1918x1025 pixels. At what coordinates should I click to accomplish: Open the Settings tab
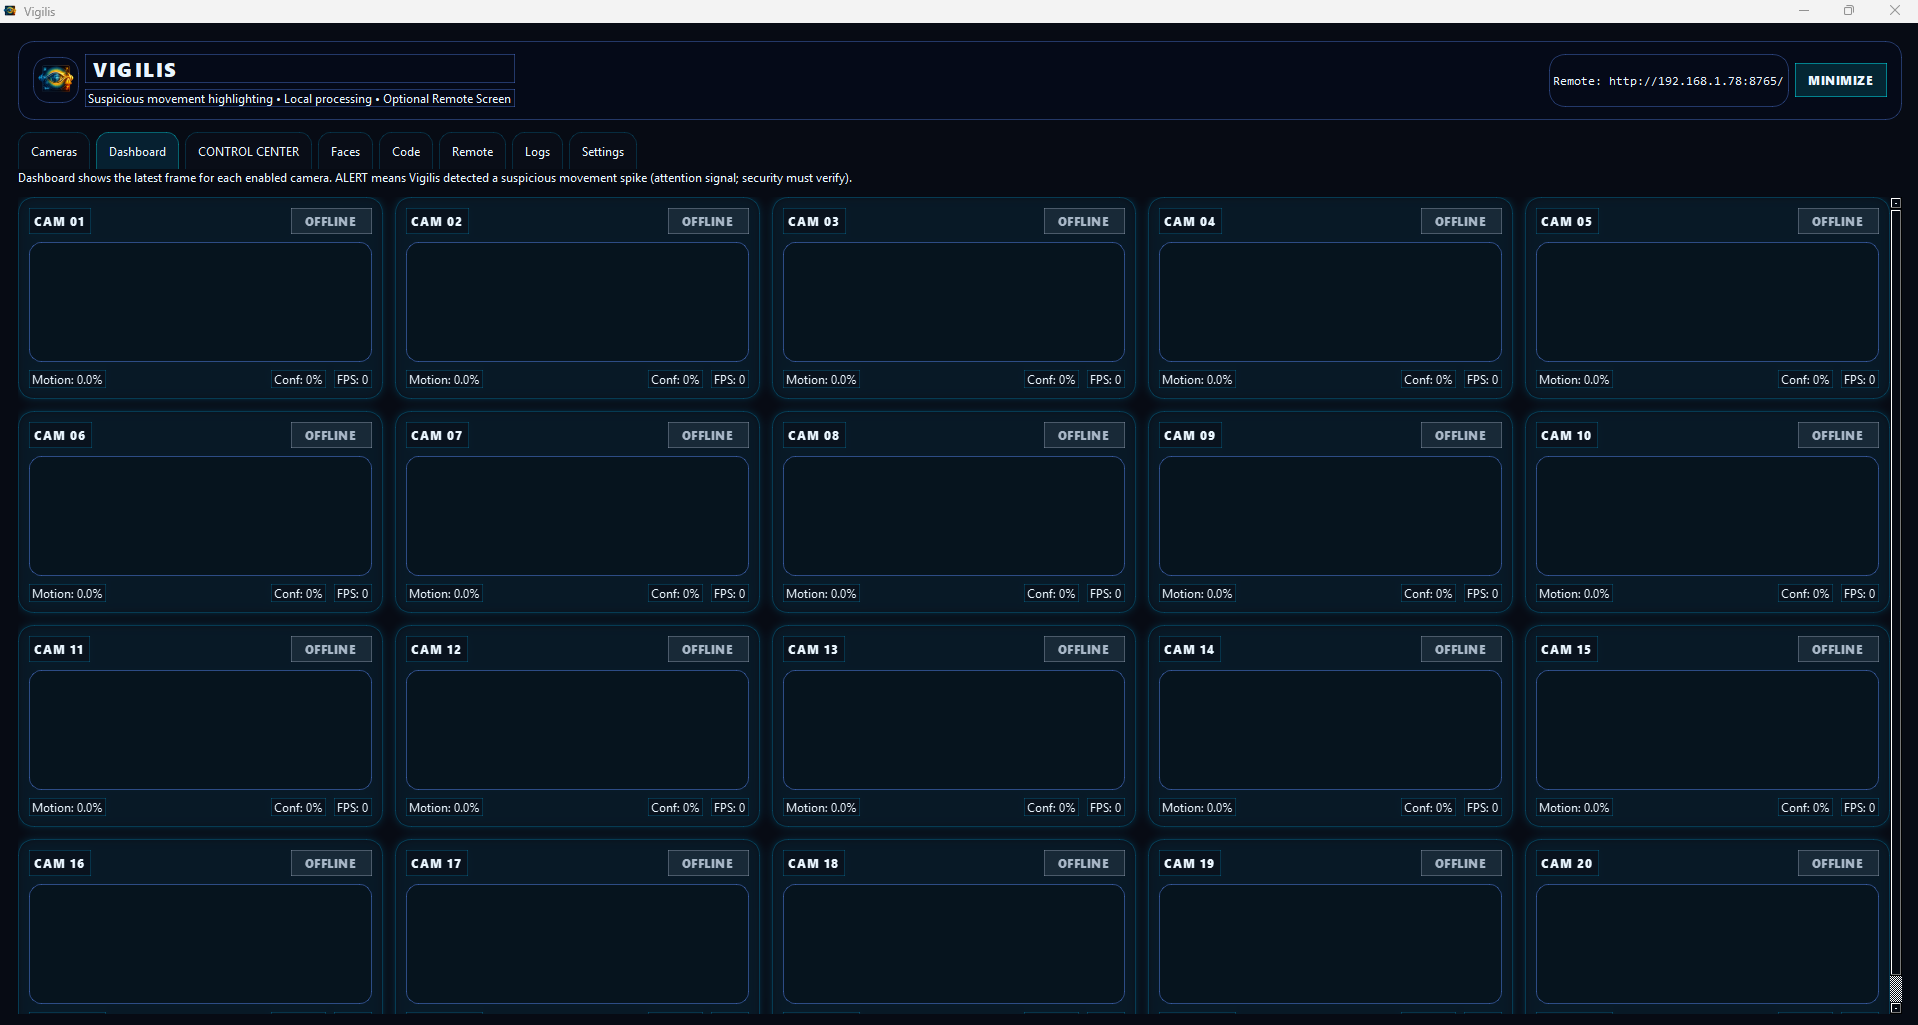tap(602, 151)
